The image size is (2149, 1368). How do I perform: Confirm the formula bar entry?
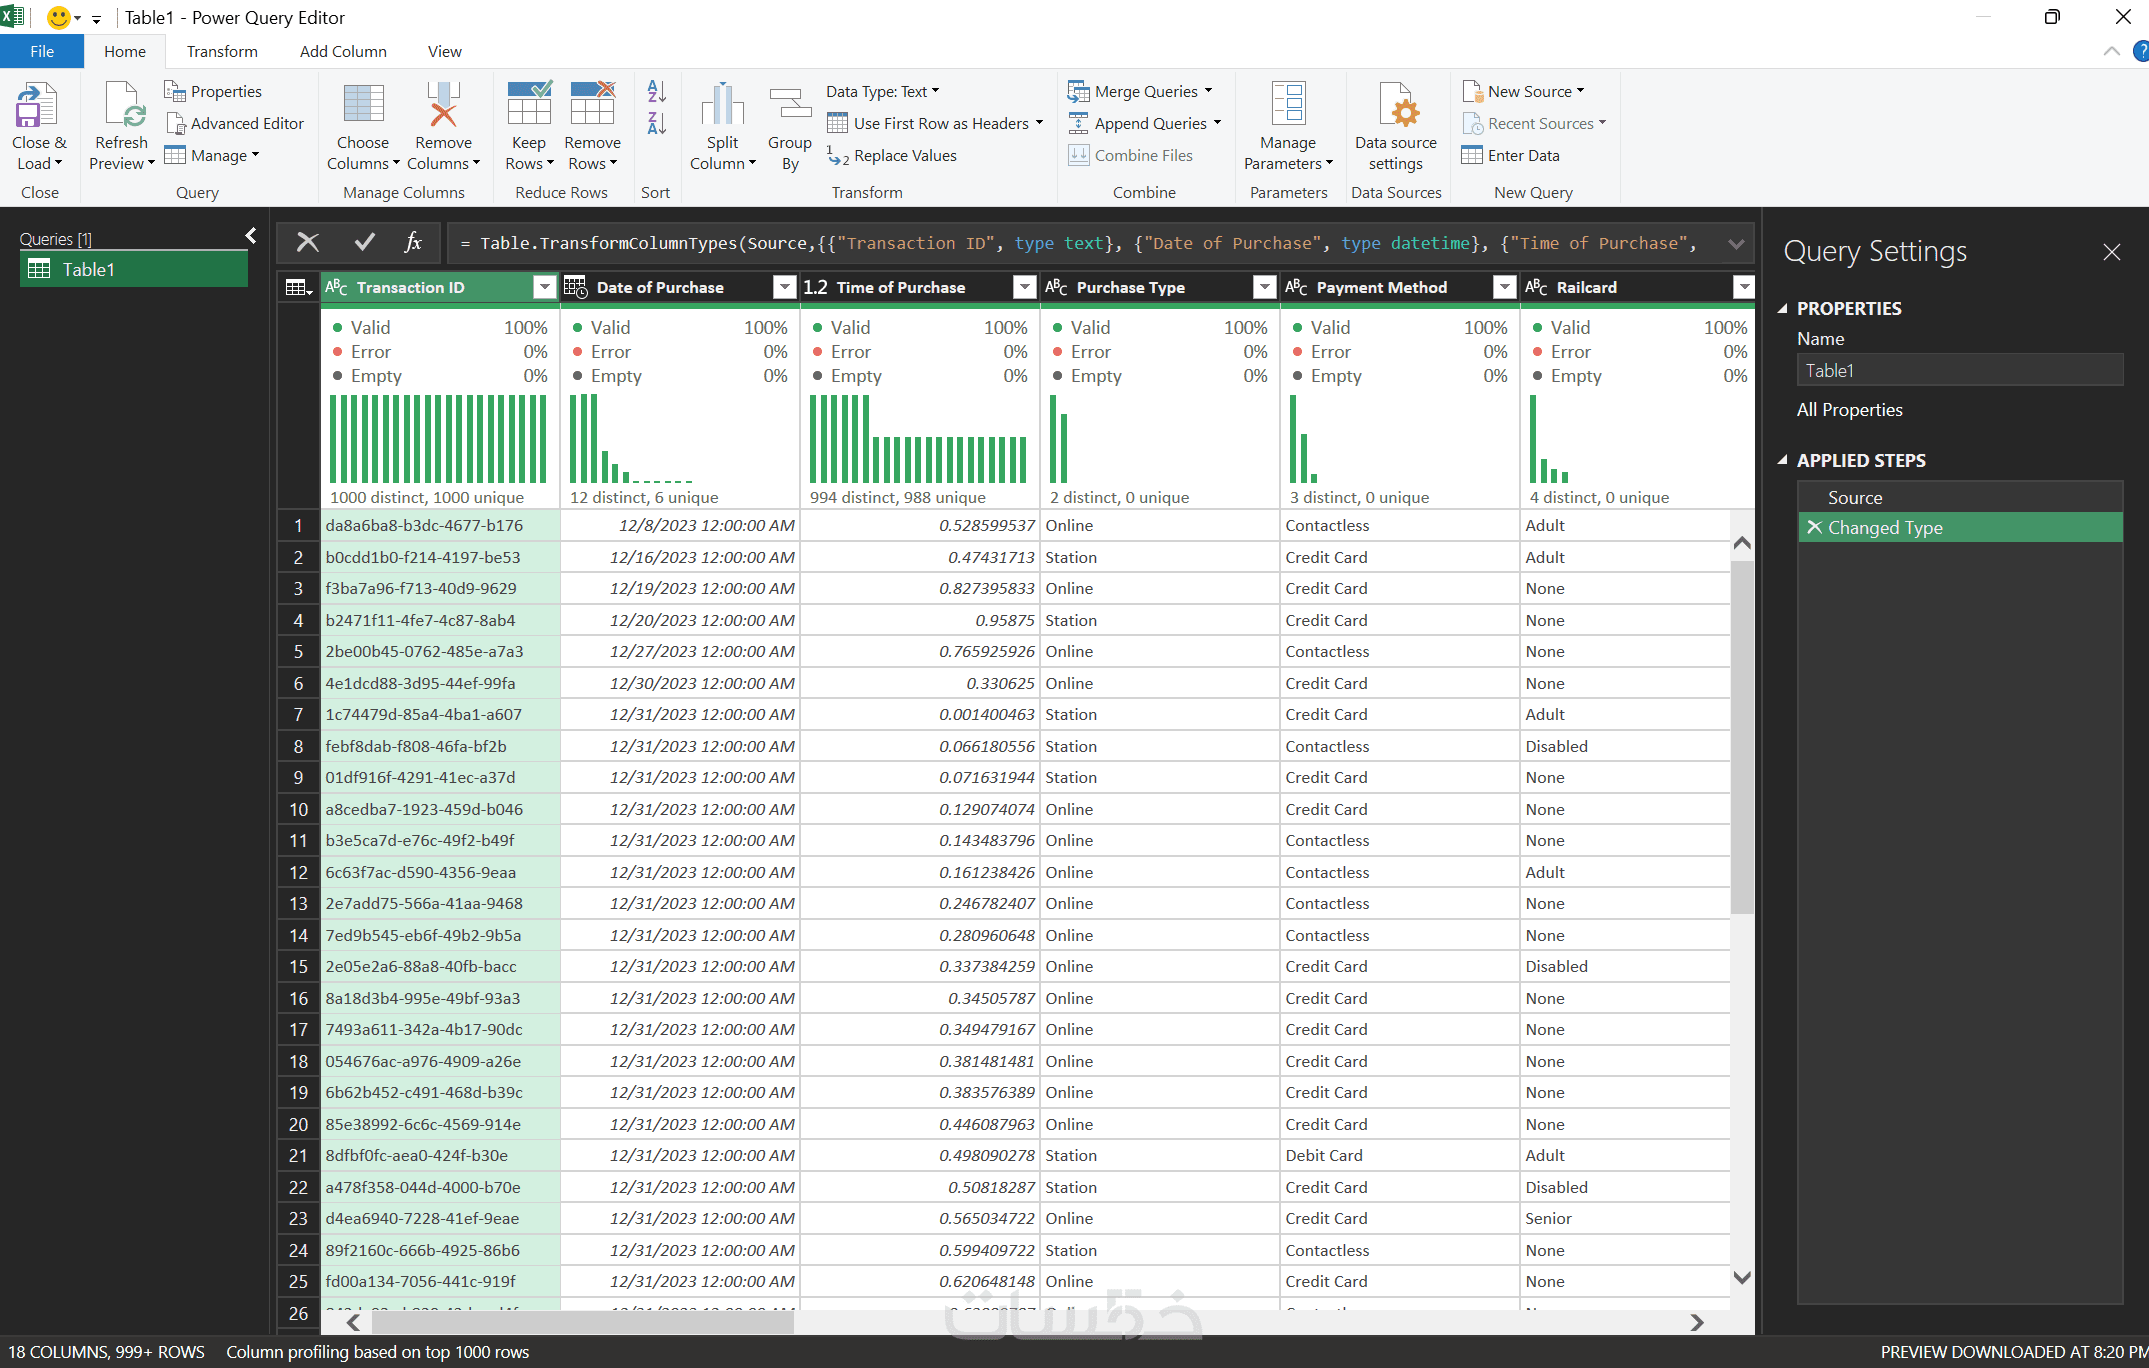click(365, 242)
